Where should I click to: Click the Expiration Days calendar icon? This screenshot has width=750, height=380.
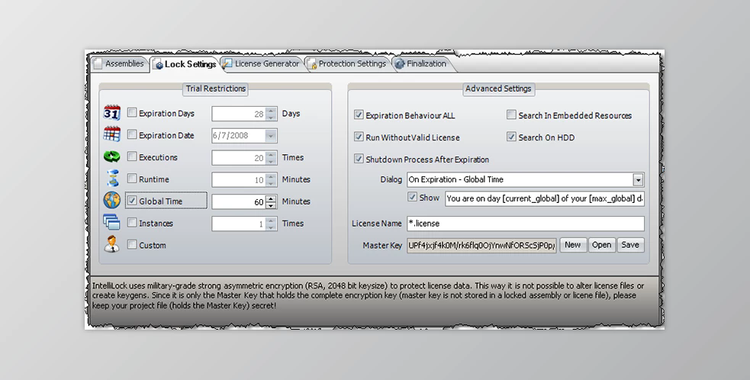click(x=112, y=113)
